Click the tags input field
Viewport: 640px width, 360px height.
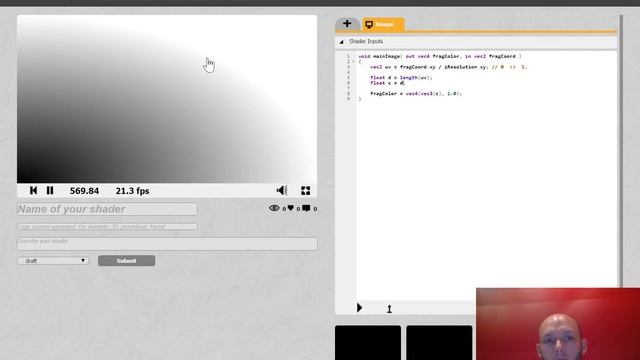pos(107,227)
